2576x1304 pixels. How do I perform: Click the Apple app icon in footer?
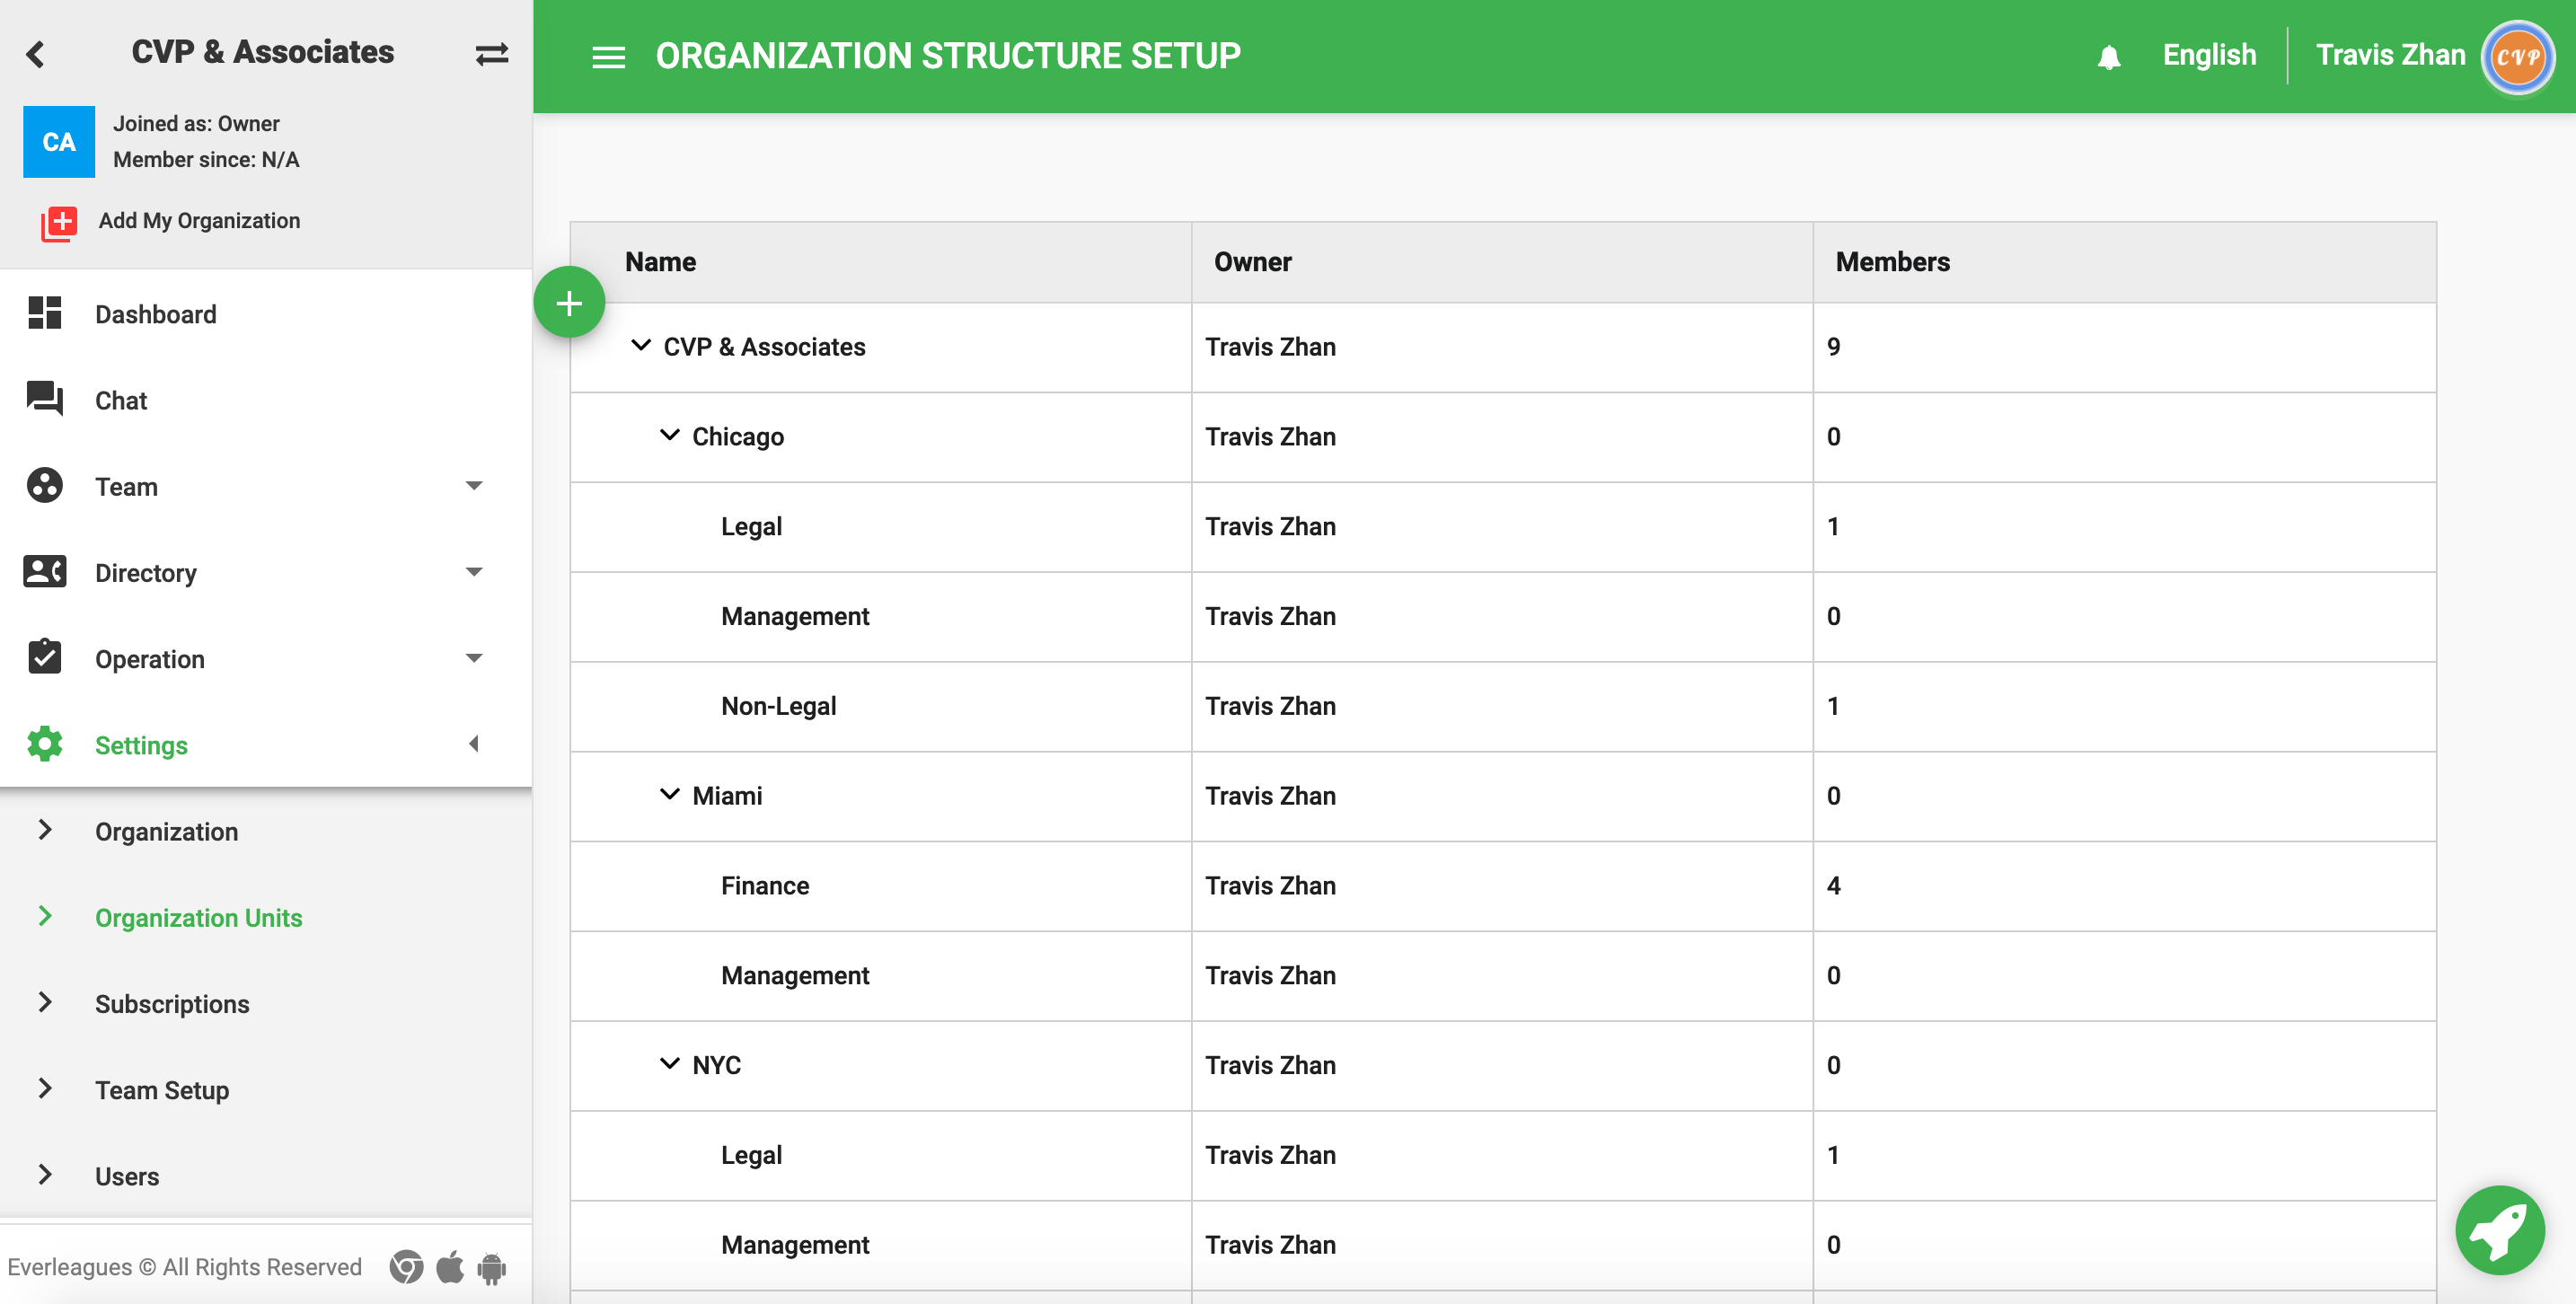tap(450, 1267)
